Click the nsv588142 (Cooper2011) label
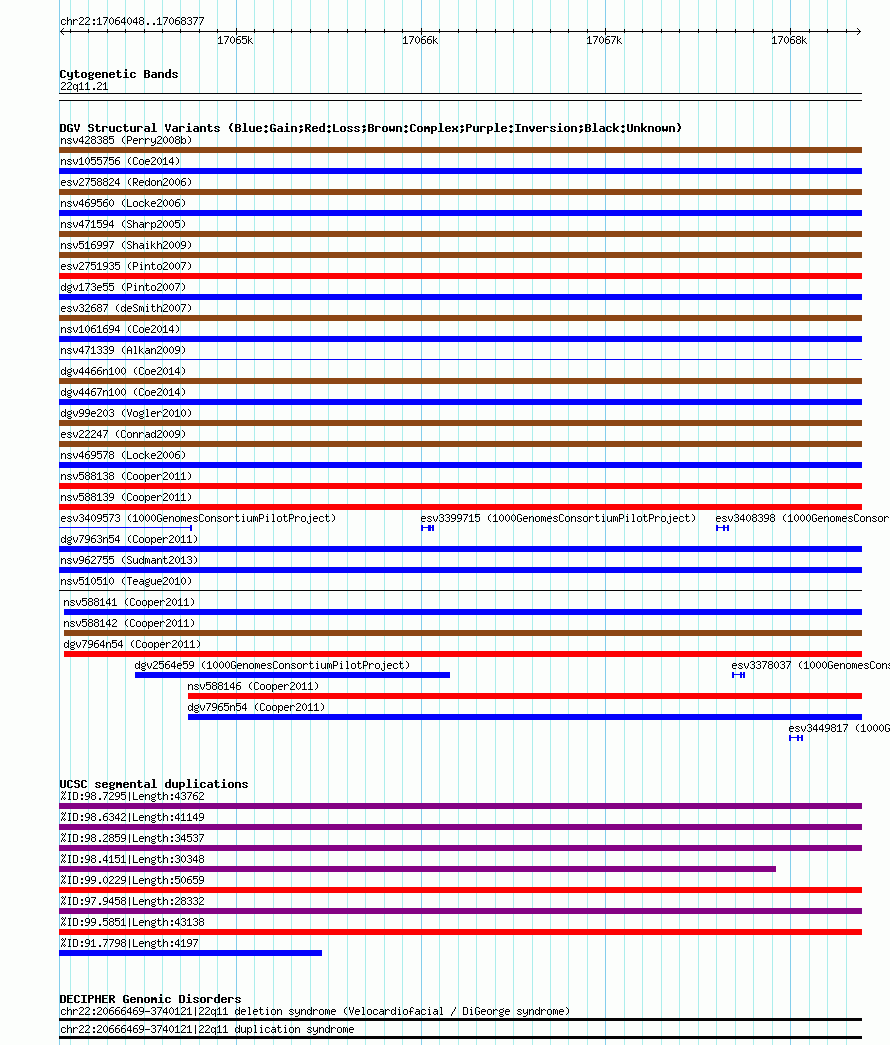 [x=129, y=623]
